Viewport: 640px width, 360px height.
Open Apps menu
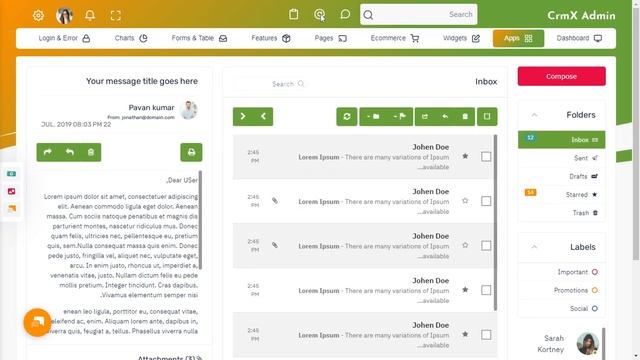[x=518, y=38]
